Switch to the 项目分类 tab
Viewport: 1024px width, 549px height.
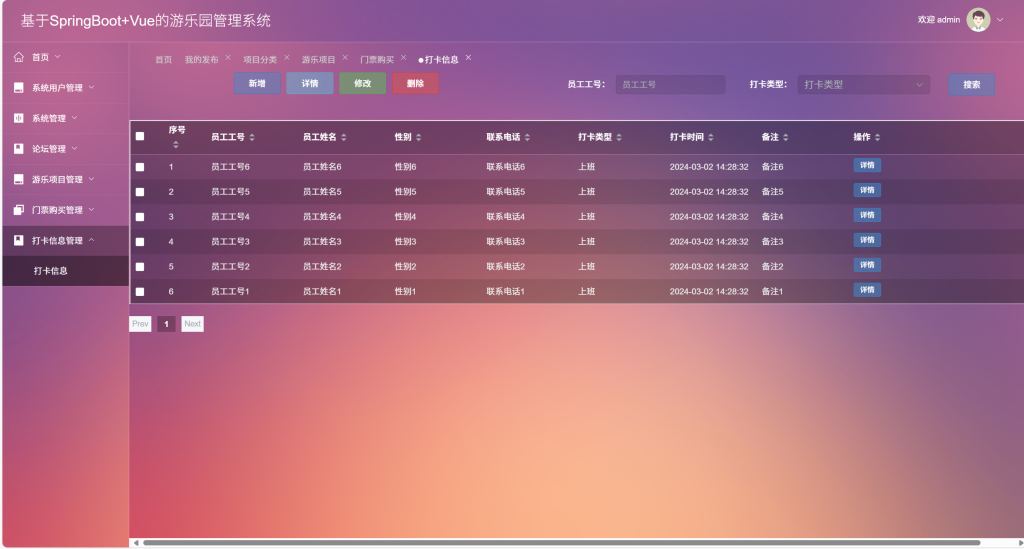[x=260, y=59]
